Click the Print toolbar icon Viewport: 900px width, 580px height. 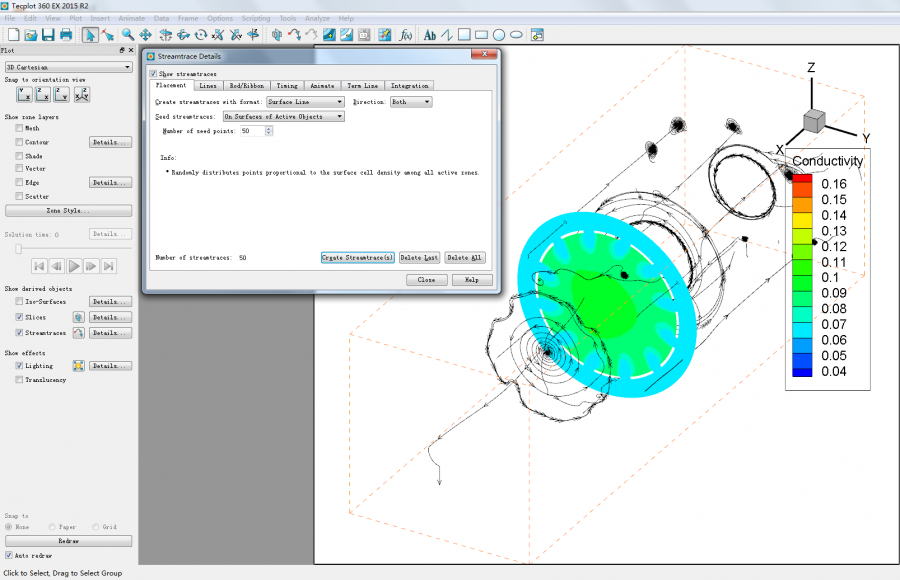click(x=65, y=35)
